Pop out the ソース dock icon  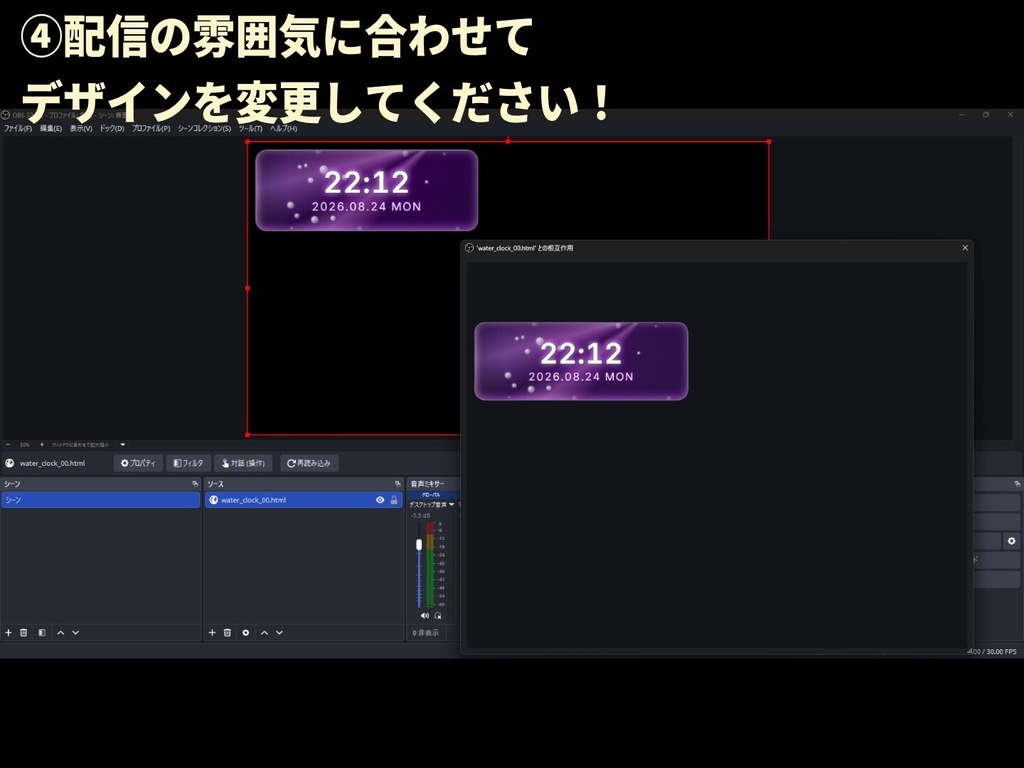(398, 484)
